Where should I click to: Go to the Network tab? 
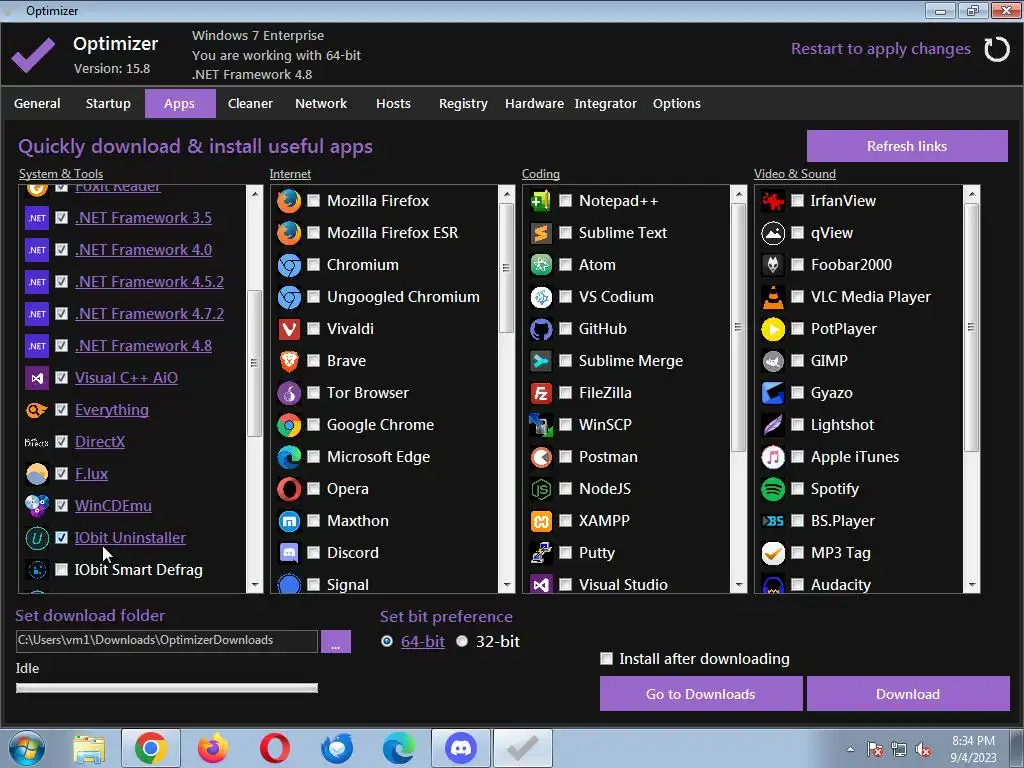click(321, 104)
